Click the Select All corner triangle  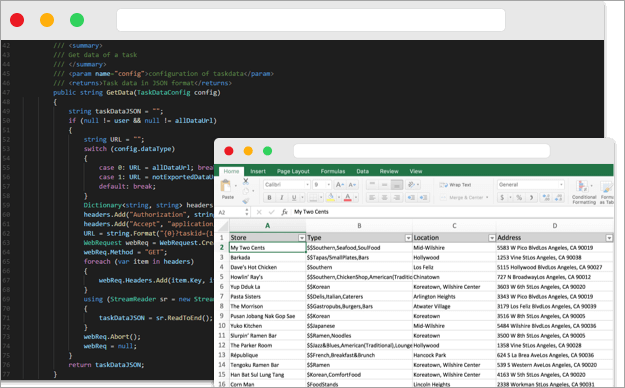[x=222, y=226]
